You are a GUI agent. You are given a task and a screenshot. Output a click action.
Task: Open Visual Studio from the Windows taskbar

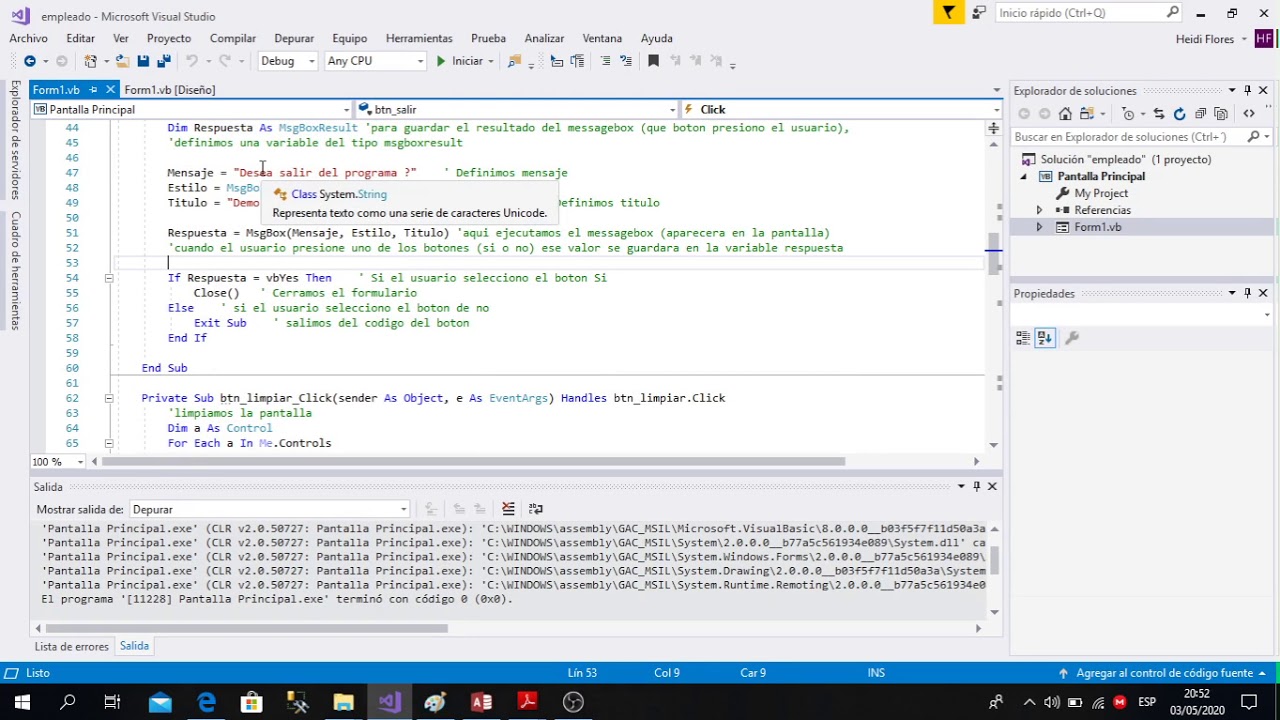(389, 702)
